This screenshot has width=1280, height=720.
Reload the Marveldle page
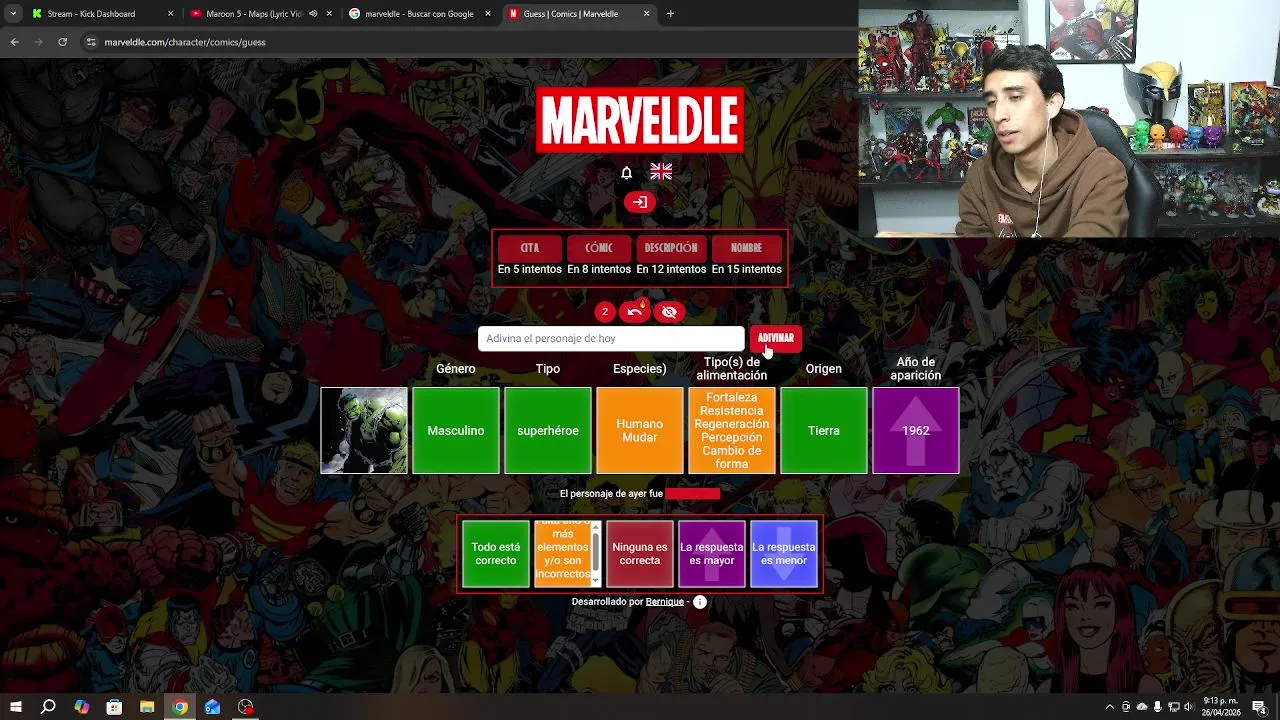(x=62, y=42)
